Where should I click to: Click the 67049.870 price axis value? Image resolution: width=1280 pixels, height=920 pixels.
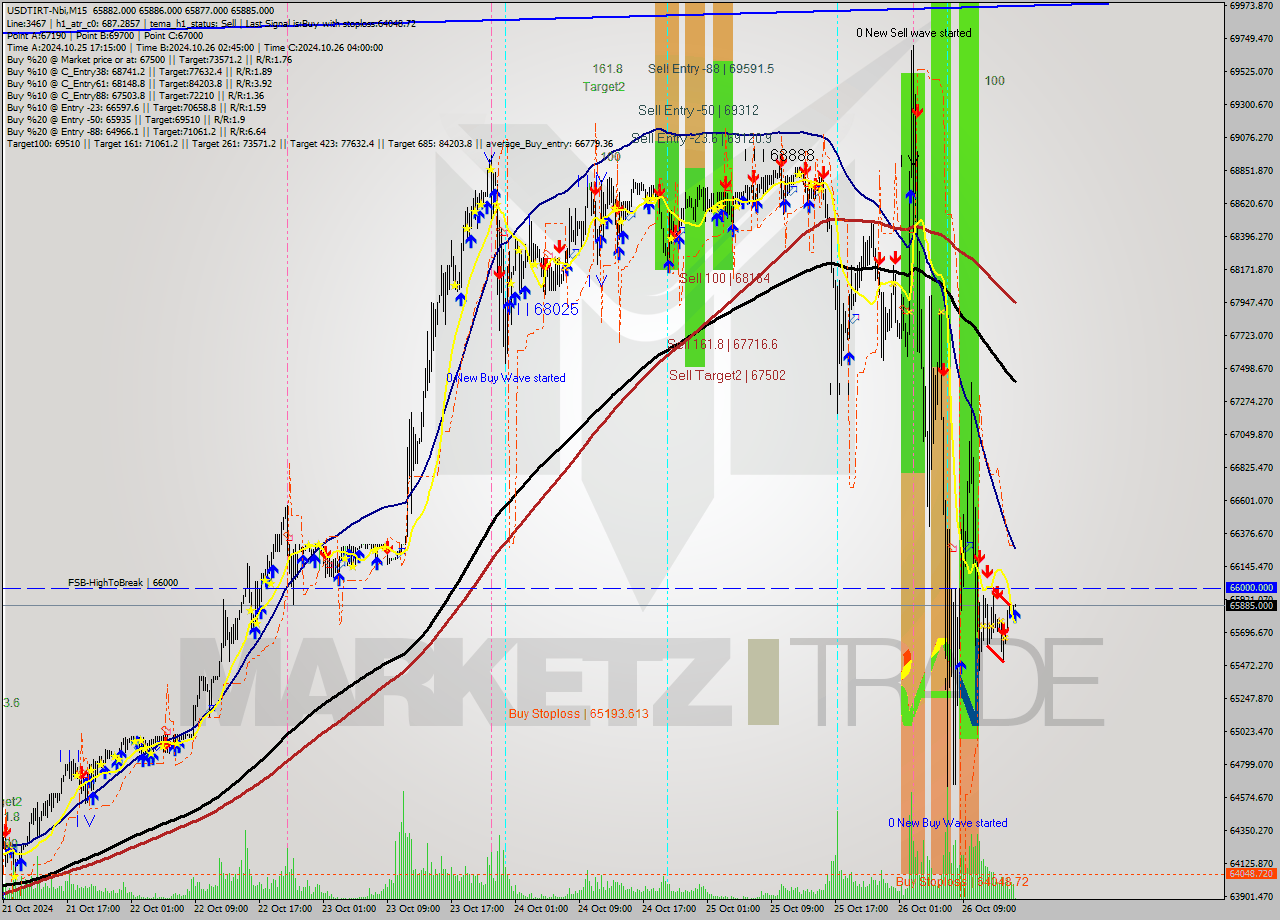point(1251,435)
